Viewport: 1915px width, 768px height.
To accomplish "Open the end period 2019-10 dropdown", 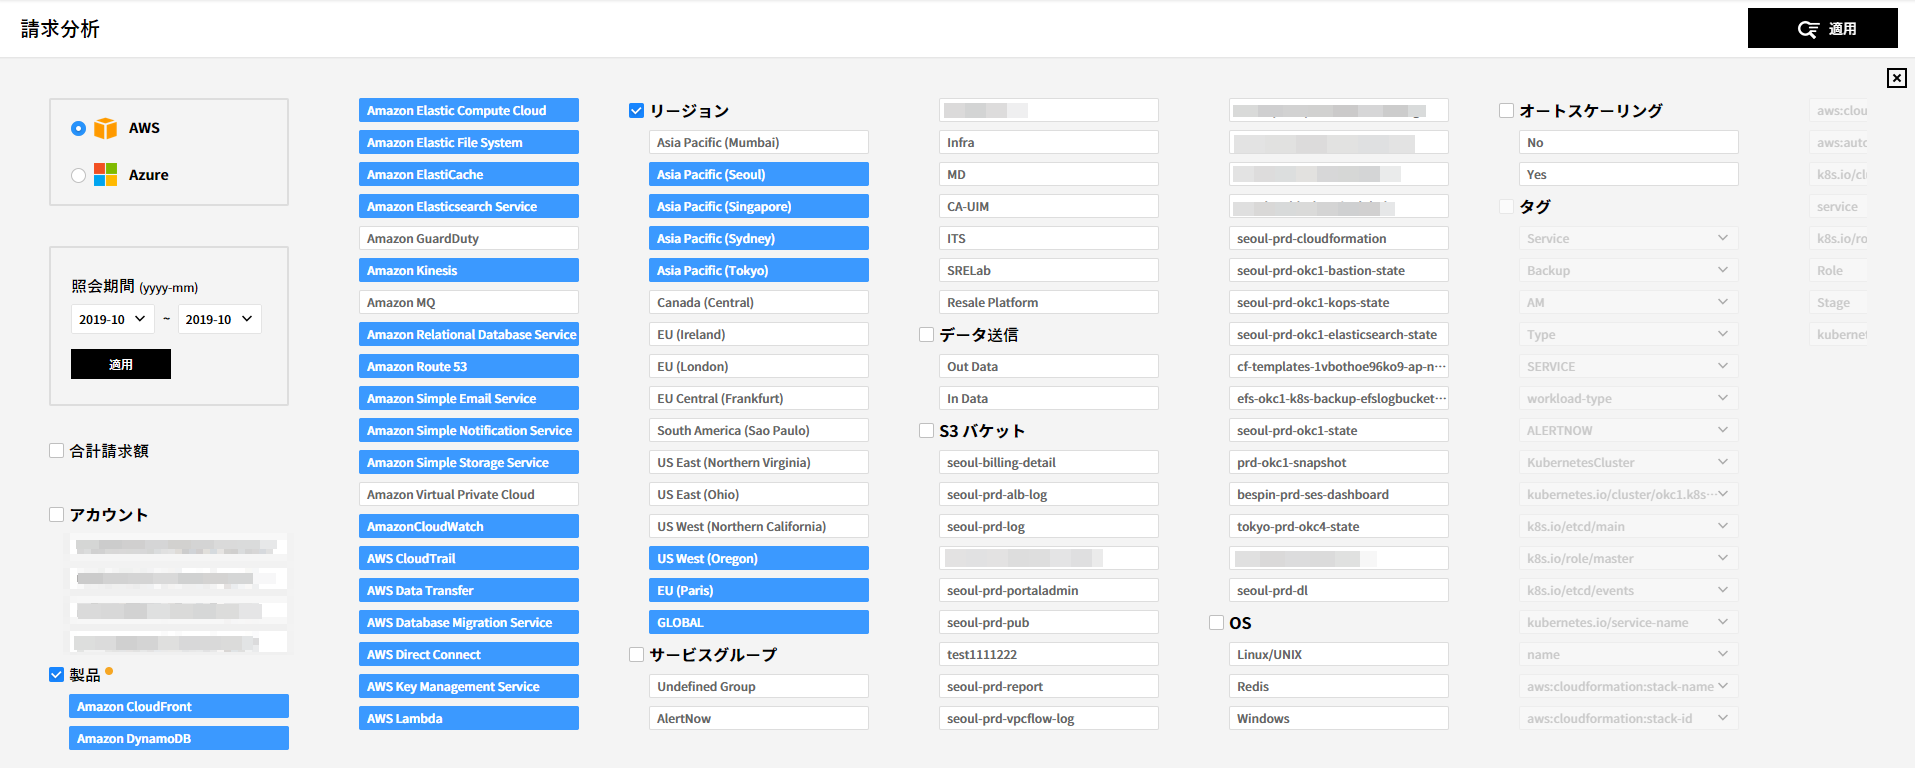I will [x=219, y=319].
